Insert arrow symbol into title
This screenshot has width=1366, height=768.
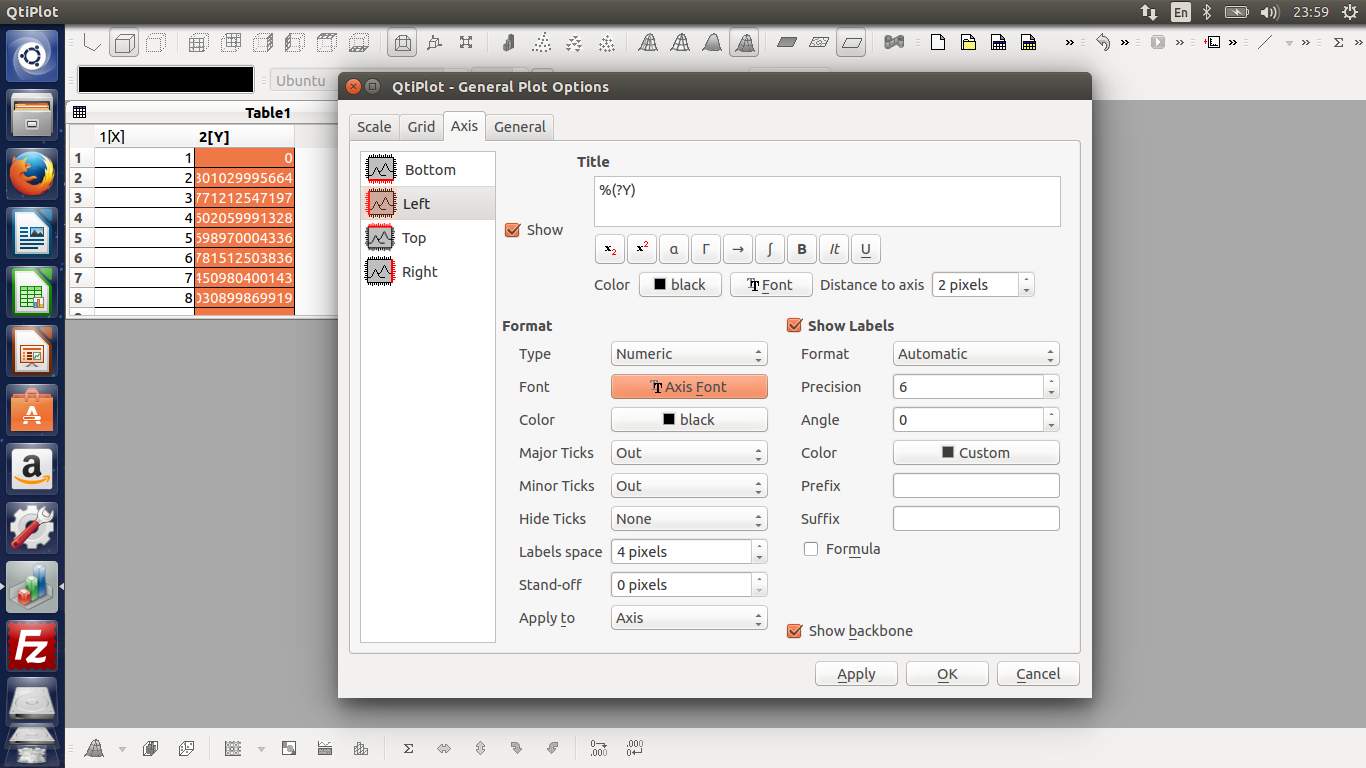click(x=738, y=249)
